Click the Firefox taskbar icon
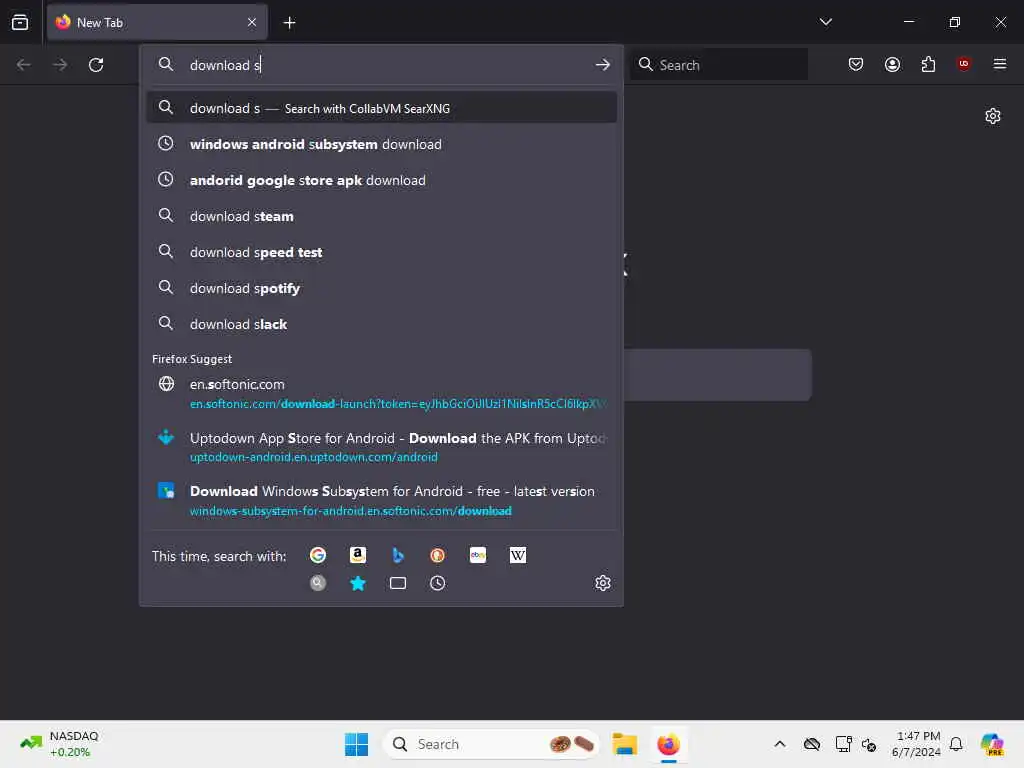 coord(668,744)
